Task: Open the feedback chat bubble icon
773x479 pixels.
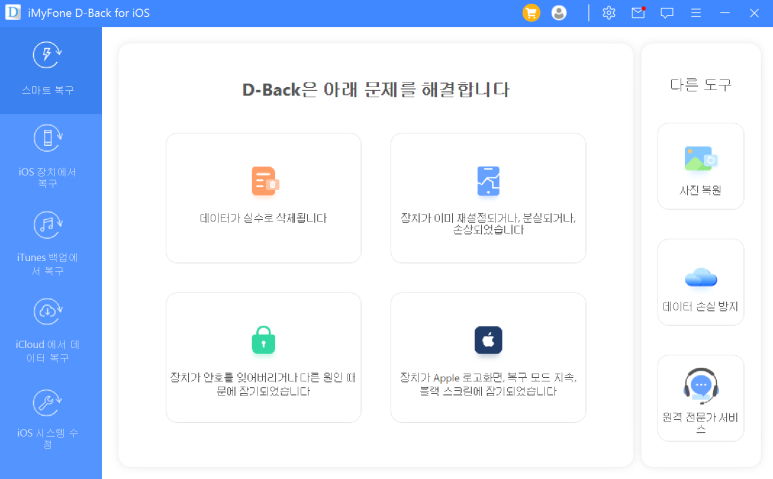Action: [x=667, y=13]
